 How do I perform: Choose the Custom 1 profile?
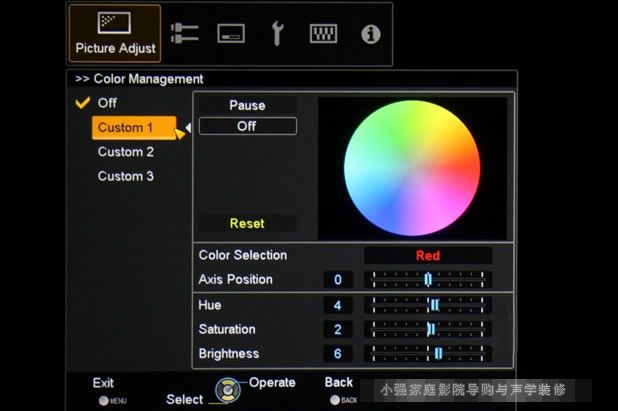click(x=127, y=128)
